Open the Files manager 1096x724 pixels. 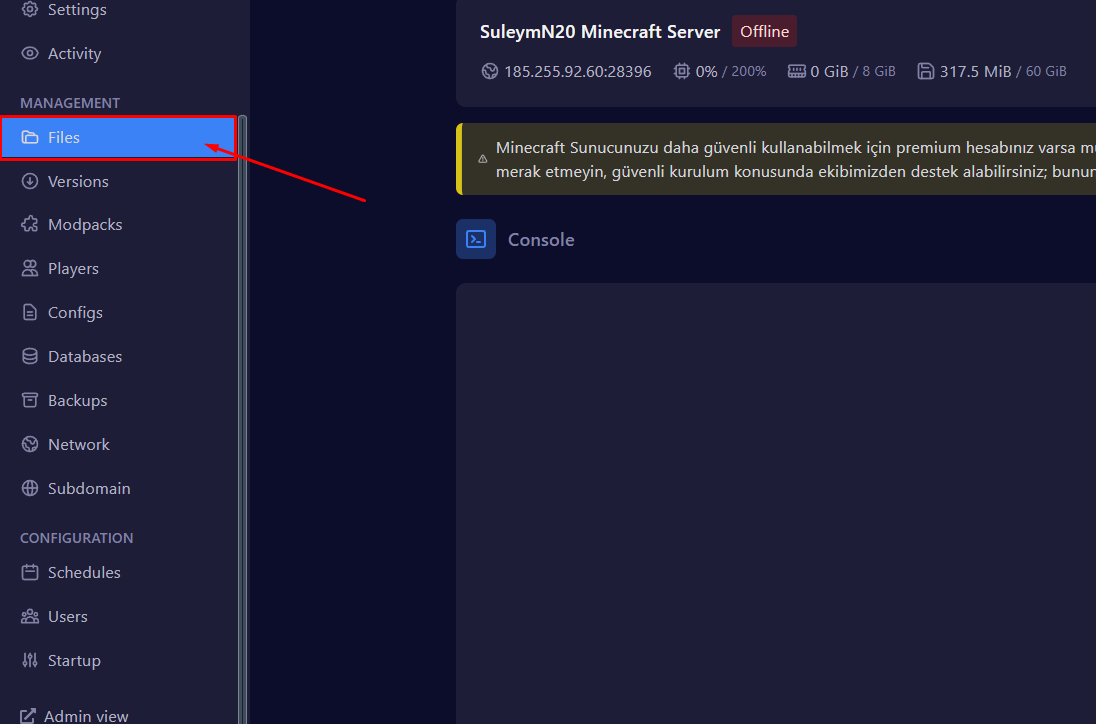119,138
